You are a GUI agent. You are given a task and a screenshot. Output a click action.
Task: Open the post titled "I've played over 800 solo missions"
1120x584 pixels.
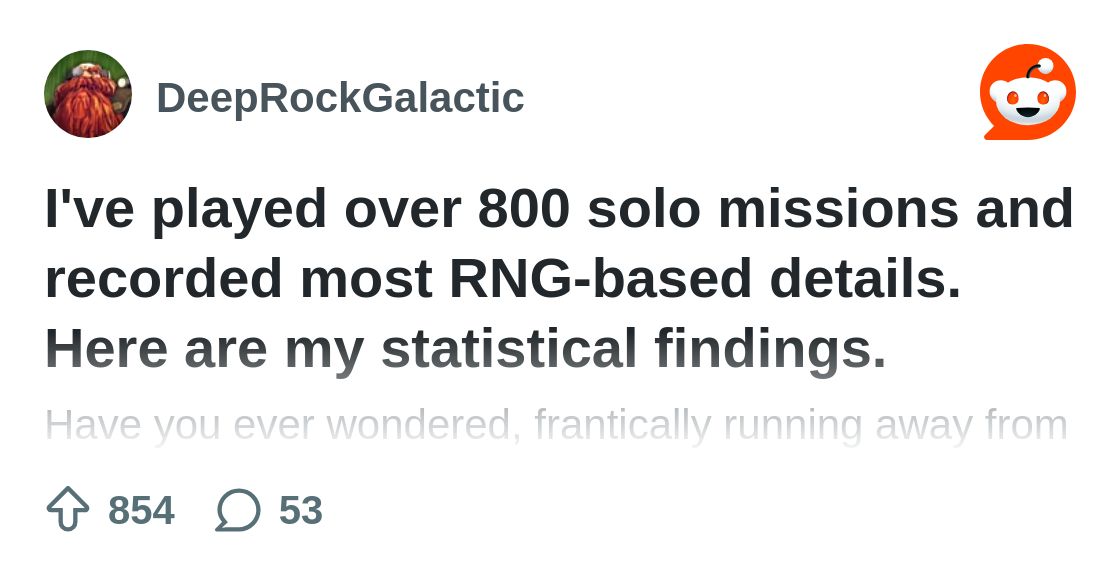click(559, 278)
